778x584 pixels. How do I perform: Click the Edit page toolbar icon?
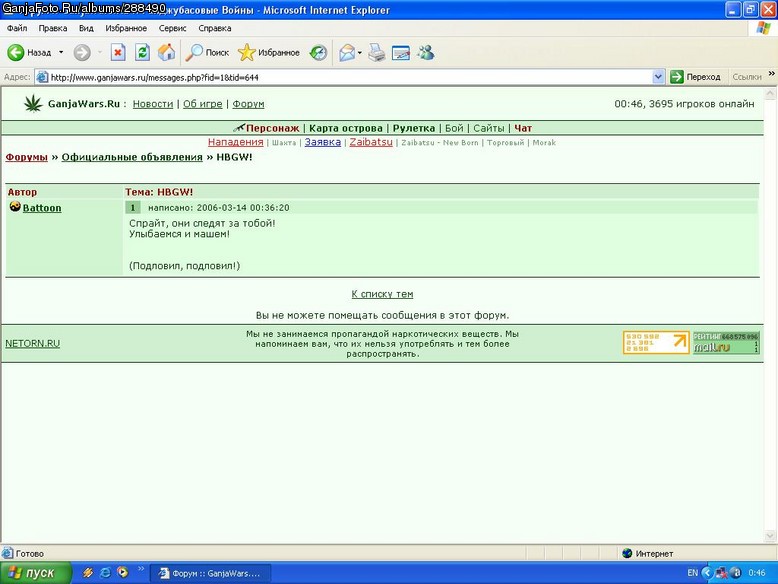click(x=401, y=53)
